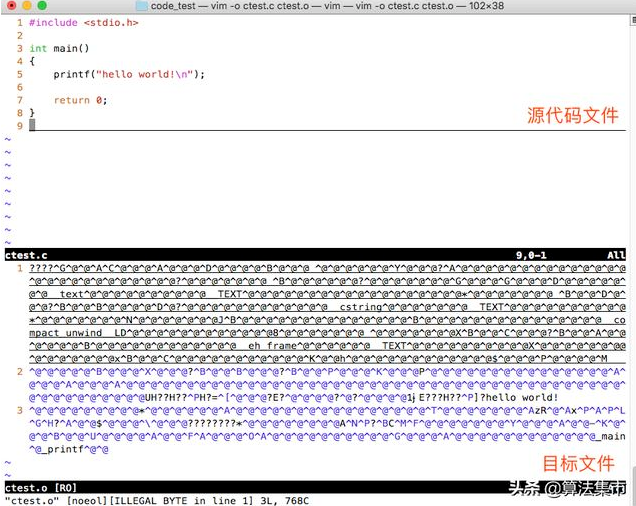Click the 'int' keyword on line 3

tap(38, 48)
